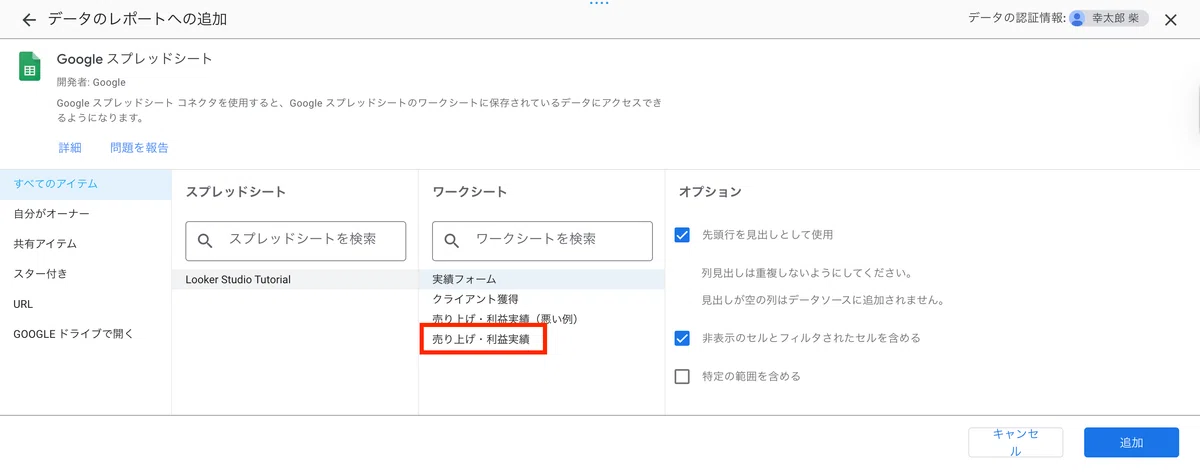Select GOOGLE ドライブで開く in sidebar
The height and width of the screenshot is (474, 1200).
tap(86, 334)
